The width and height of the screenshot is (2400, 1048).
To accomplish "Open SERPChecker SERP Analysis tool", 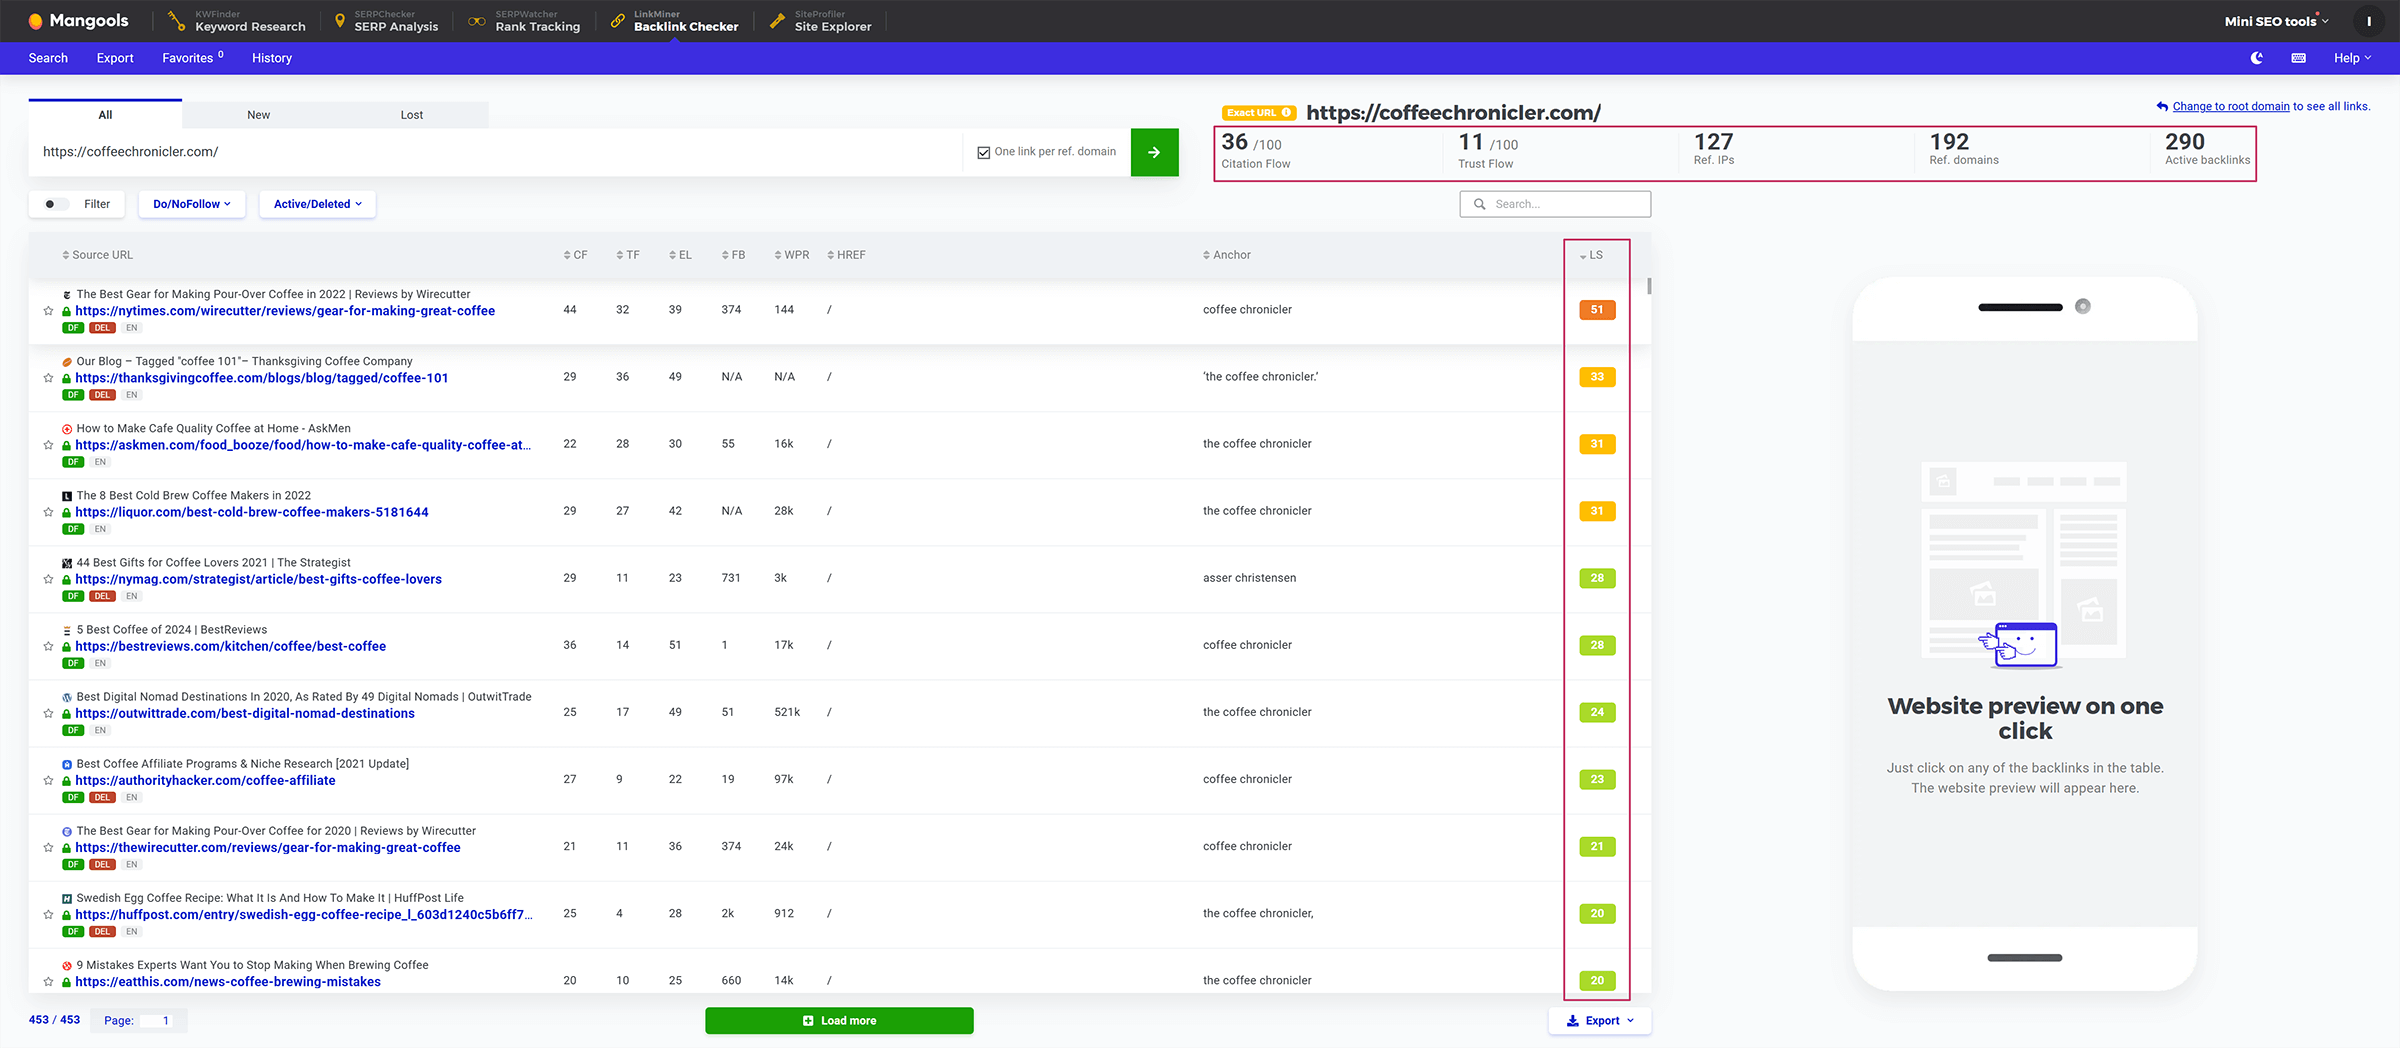I will (385, 21).
